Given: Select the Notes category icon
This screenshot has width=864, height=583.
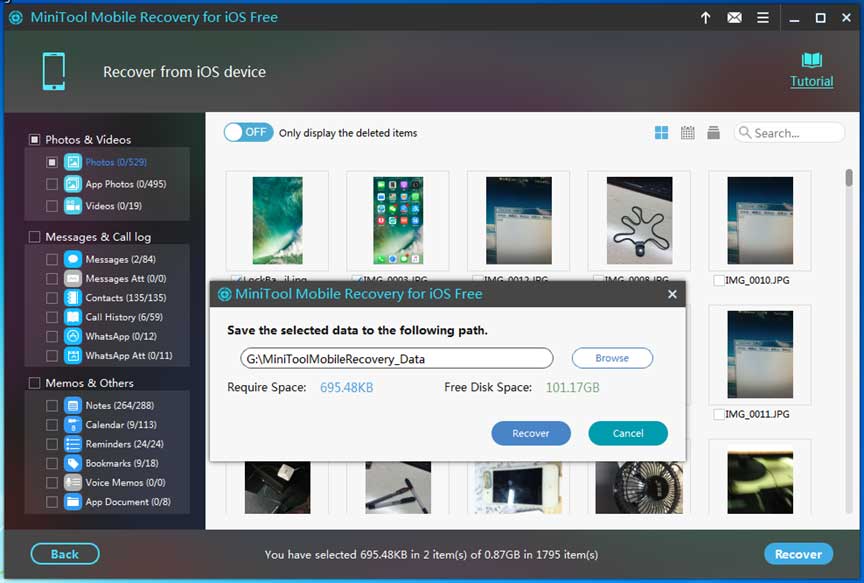Looking at the screenshot, I should [x=73, y=405].
